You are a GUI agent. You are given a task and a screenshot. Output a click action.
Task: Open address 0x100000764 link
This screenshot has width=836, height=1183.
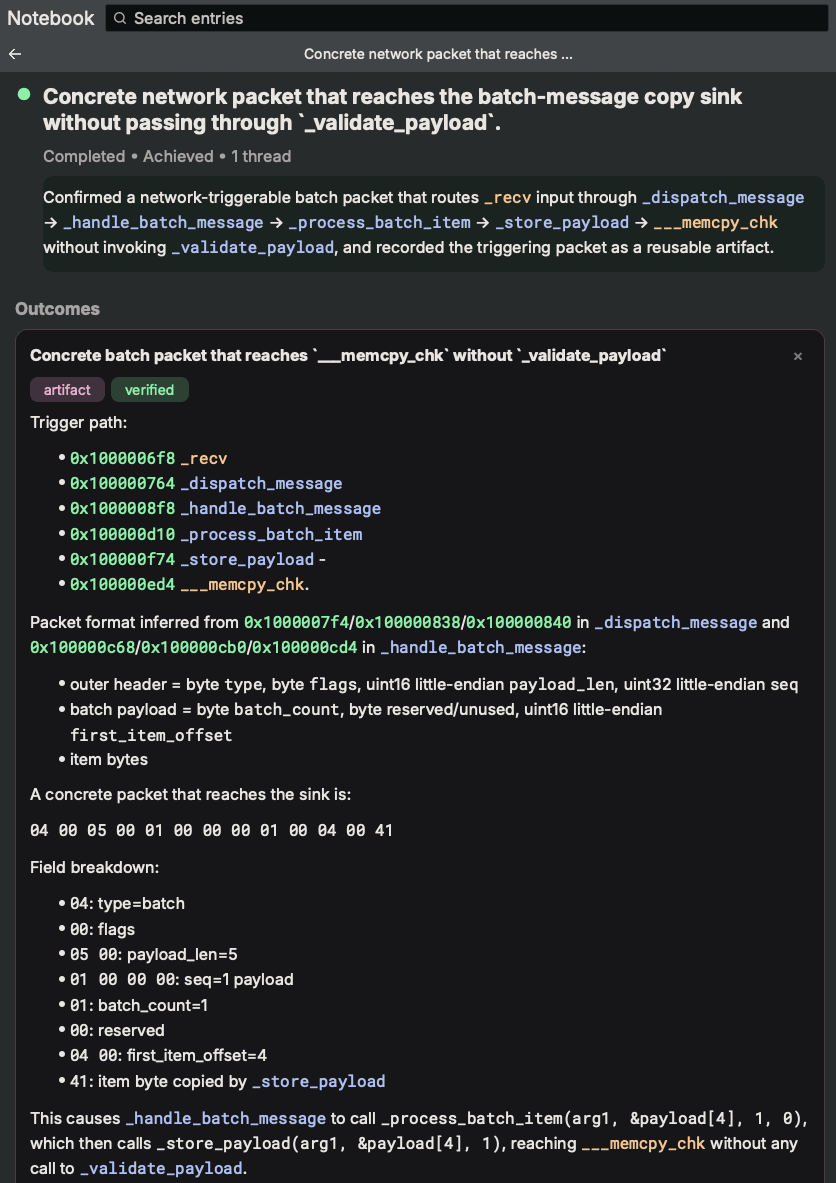point(122,483)
